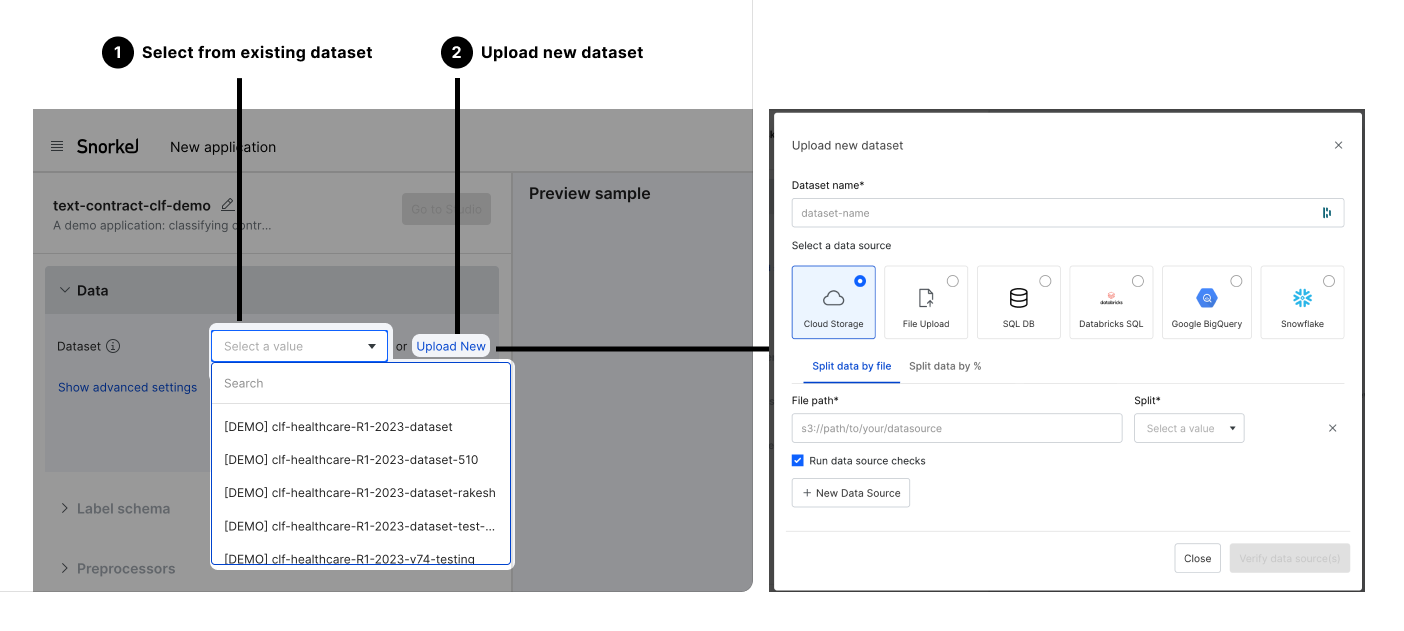Click the Verify data source(s) button
The image size is (1404, 631).
pos(1290,558)
